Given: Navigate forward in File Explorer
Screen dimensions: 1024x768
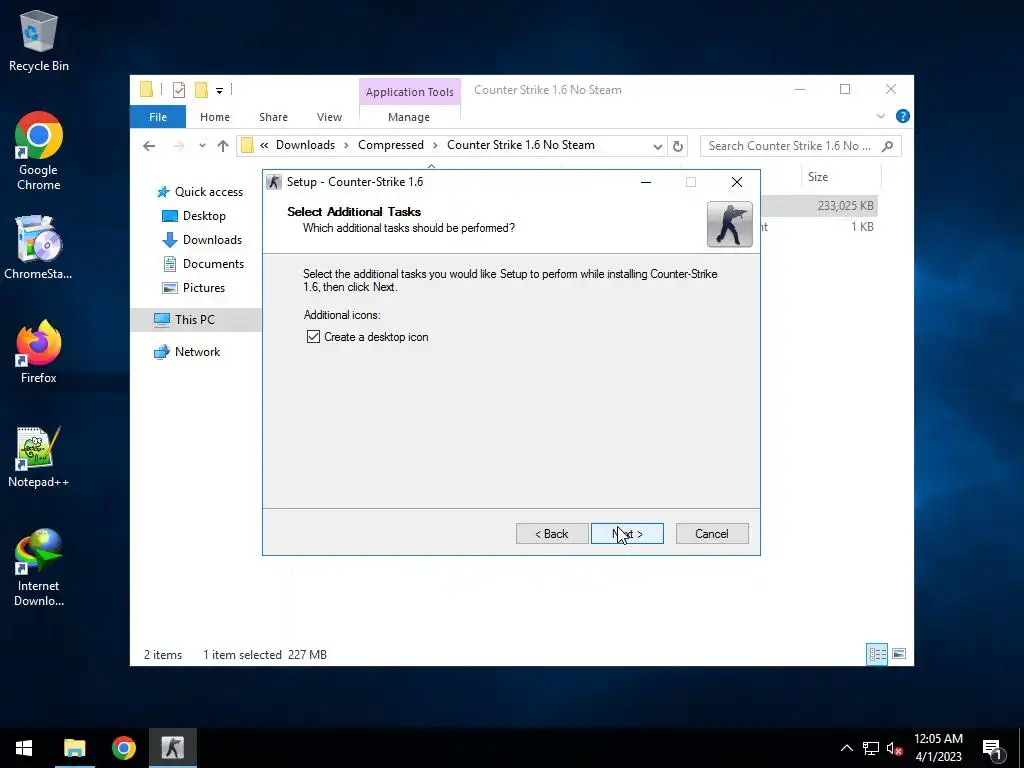Looking at the screenshot, I should point(178,146).
